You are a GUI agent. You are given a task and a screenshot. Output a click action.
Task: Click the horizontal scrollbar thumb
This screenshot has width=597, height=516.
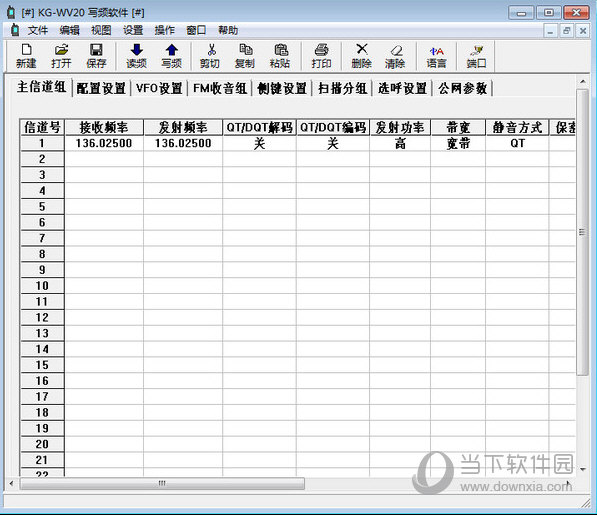pyautogui.click(x=162, y=483)
